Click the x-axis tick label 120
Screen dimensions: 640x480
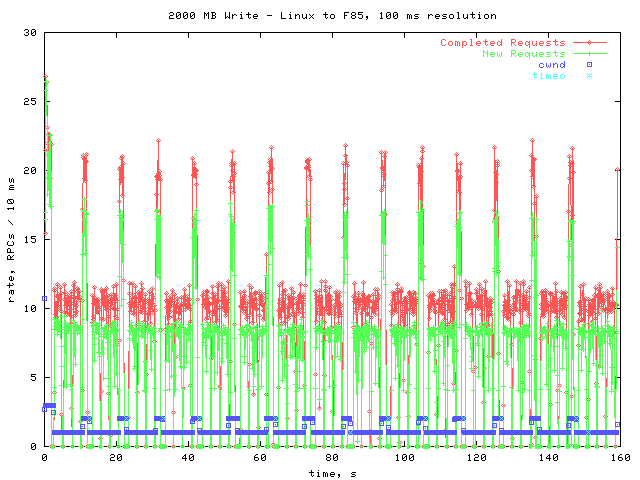pyautogui.click(x=476, y=458)
